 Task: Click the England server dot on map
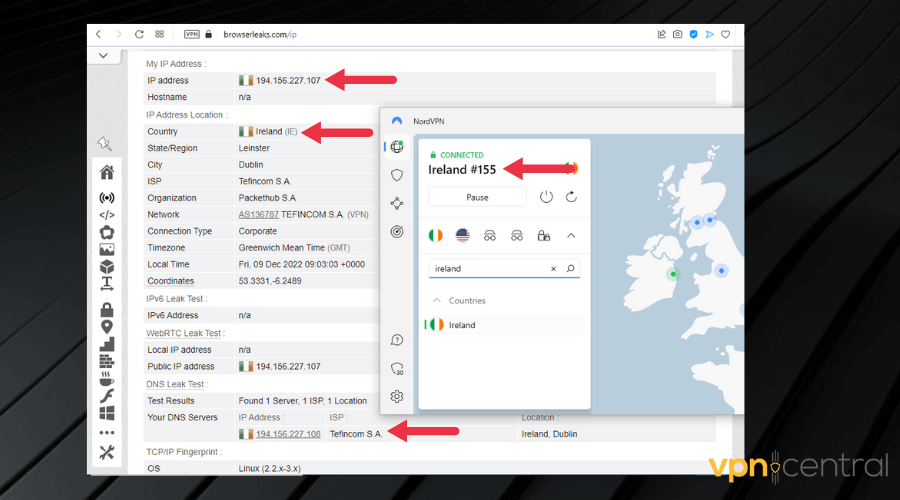coord(721,270)
